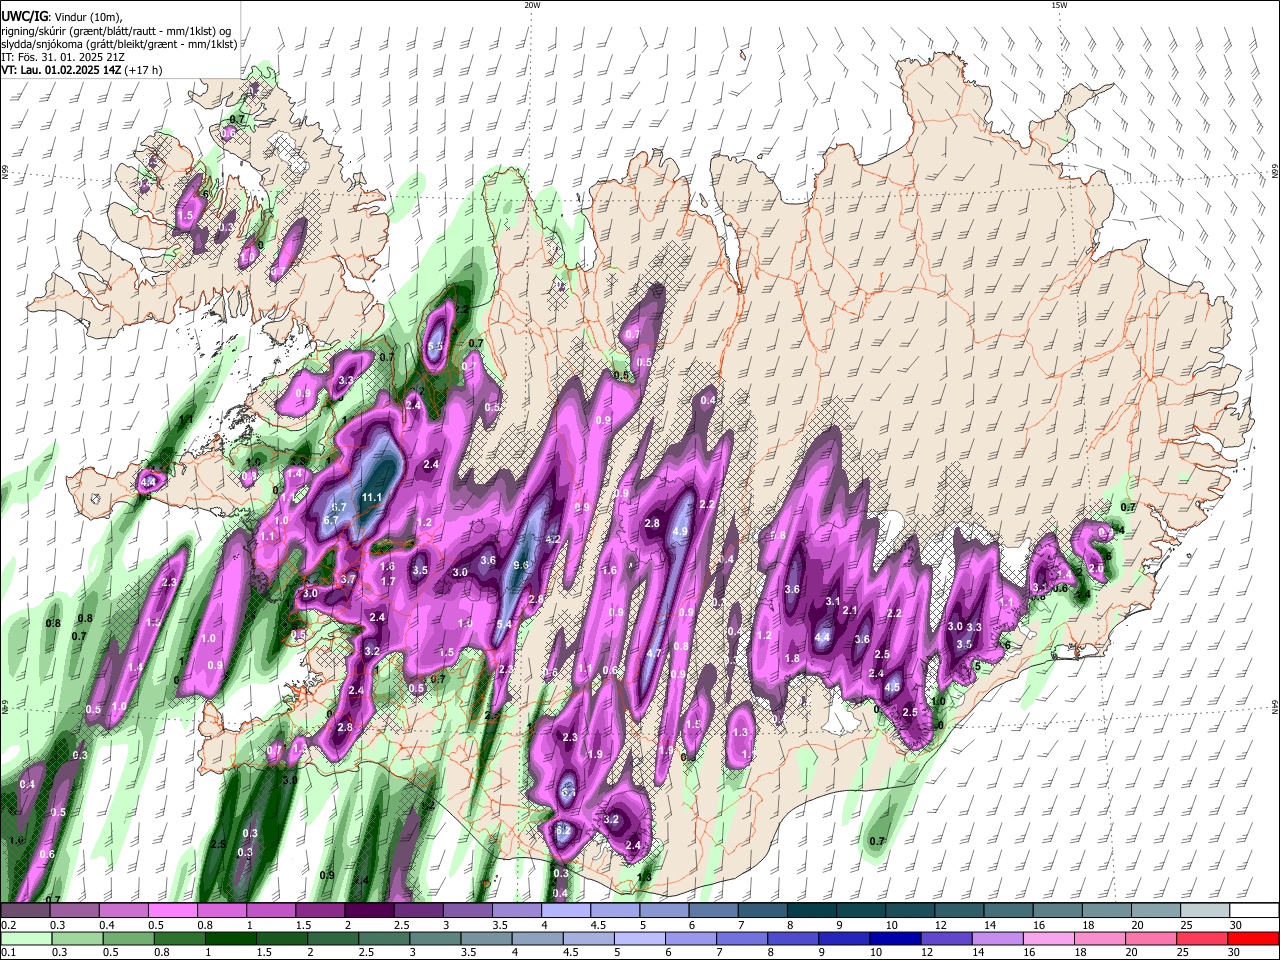
Task: Click the '15W' longitude label at the top
Action: pyautogui.click(x=1059, y=5)
